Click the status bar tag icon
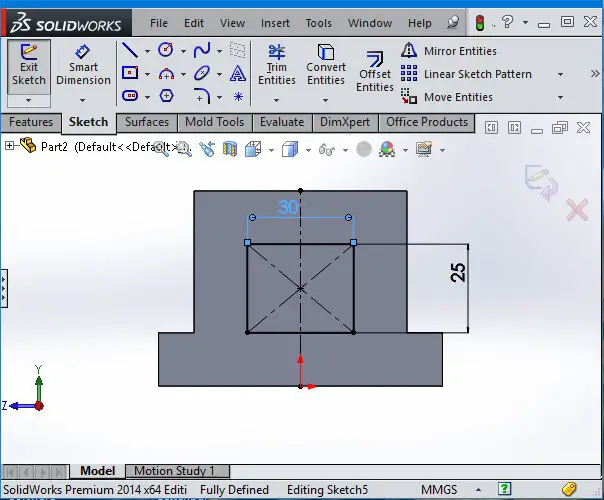 [x=569, y=489]
